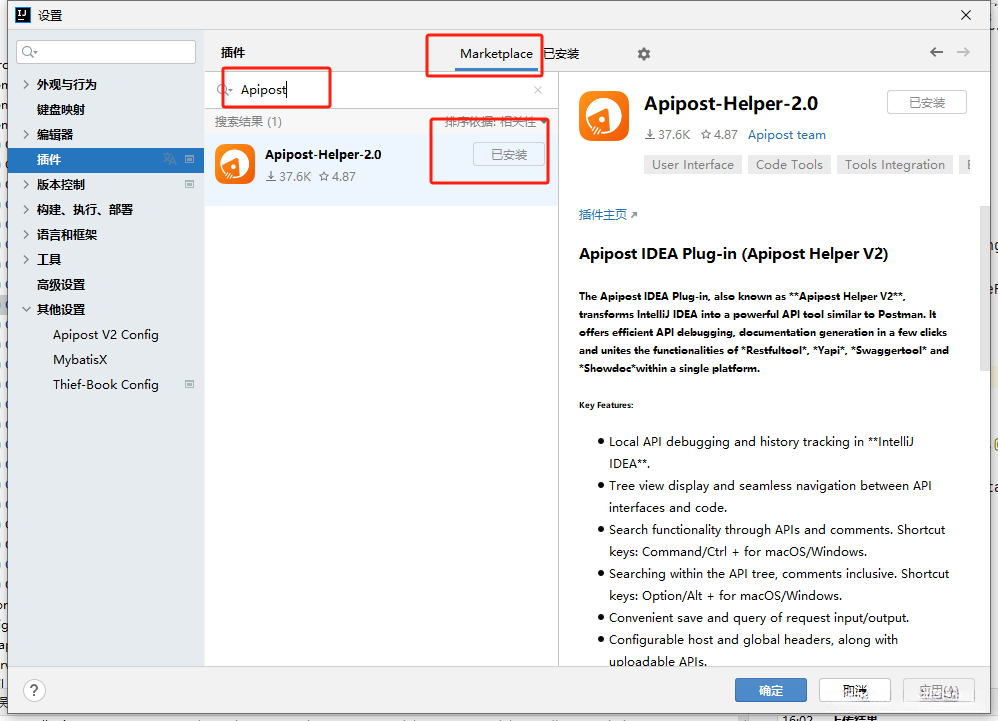Click the apply button at bottom right
Viewport: 998px width, 721px height.
pyautogui.click(x=939, y=690)
